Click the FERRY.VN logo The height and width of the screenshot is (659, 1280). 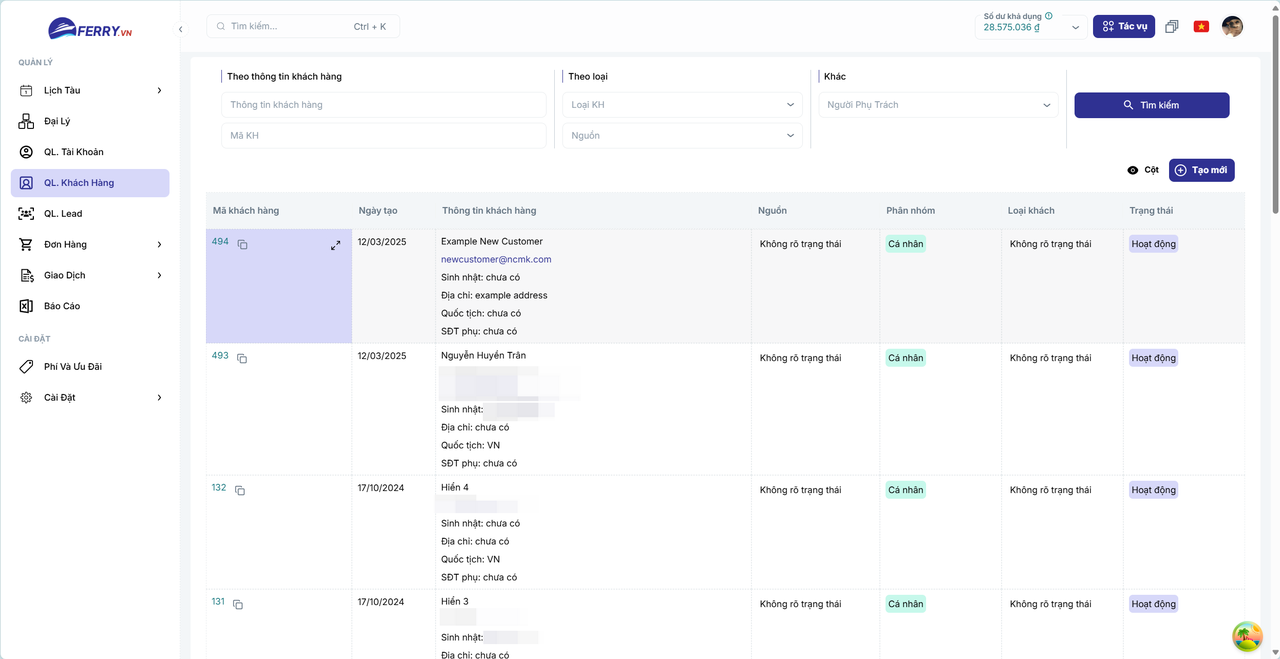[x=90, y=29]
